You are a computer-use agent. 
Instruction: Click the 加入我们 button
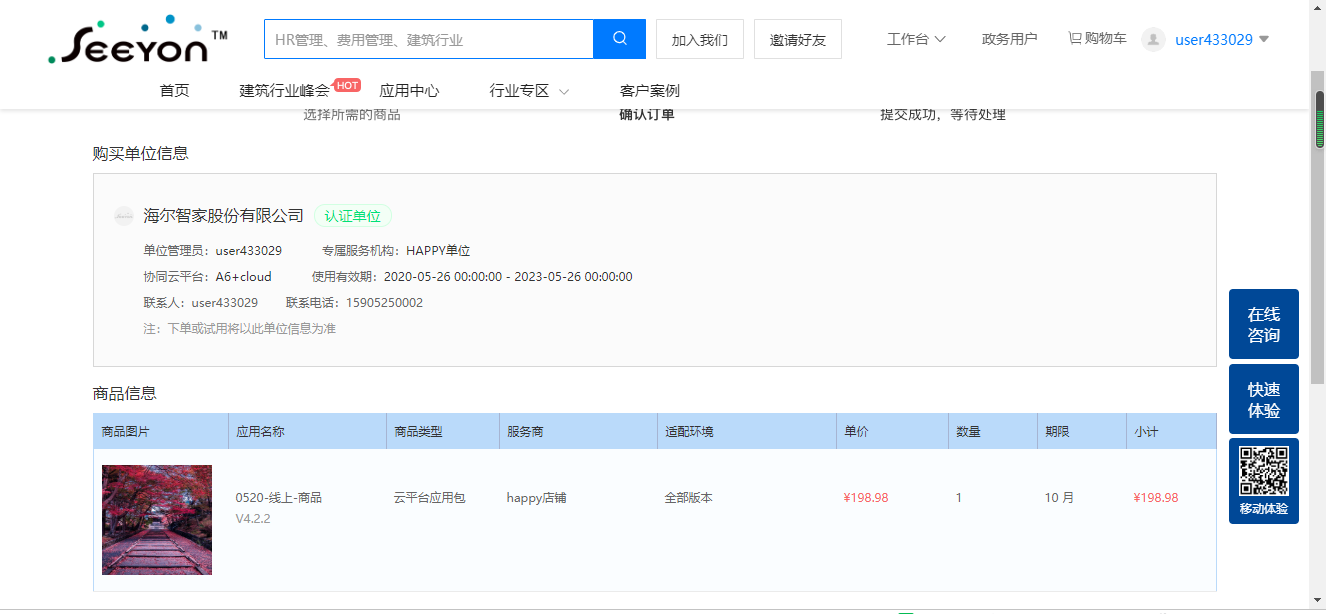[x=700, y=39]
